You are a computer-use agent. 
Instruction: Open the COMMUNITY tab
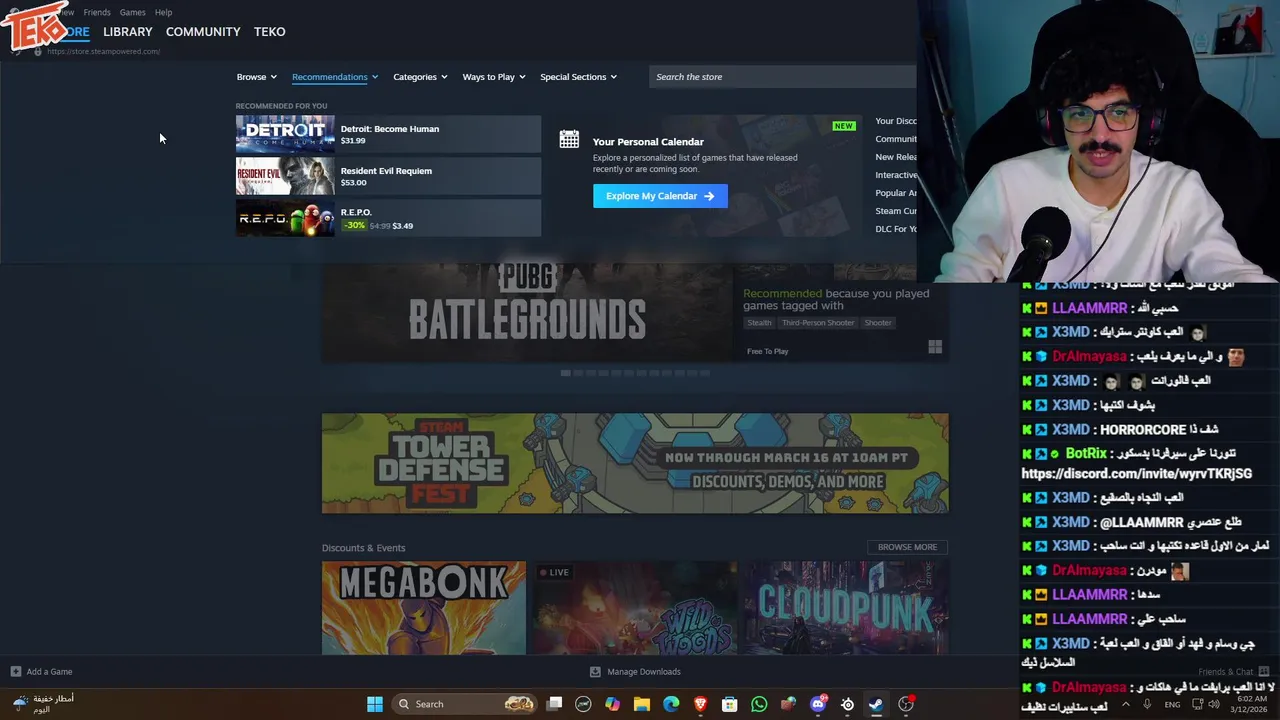point(203,32)
